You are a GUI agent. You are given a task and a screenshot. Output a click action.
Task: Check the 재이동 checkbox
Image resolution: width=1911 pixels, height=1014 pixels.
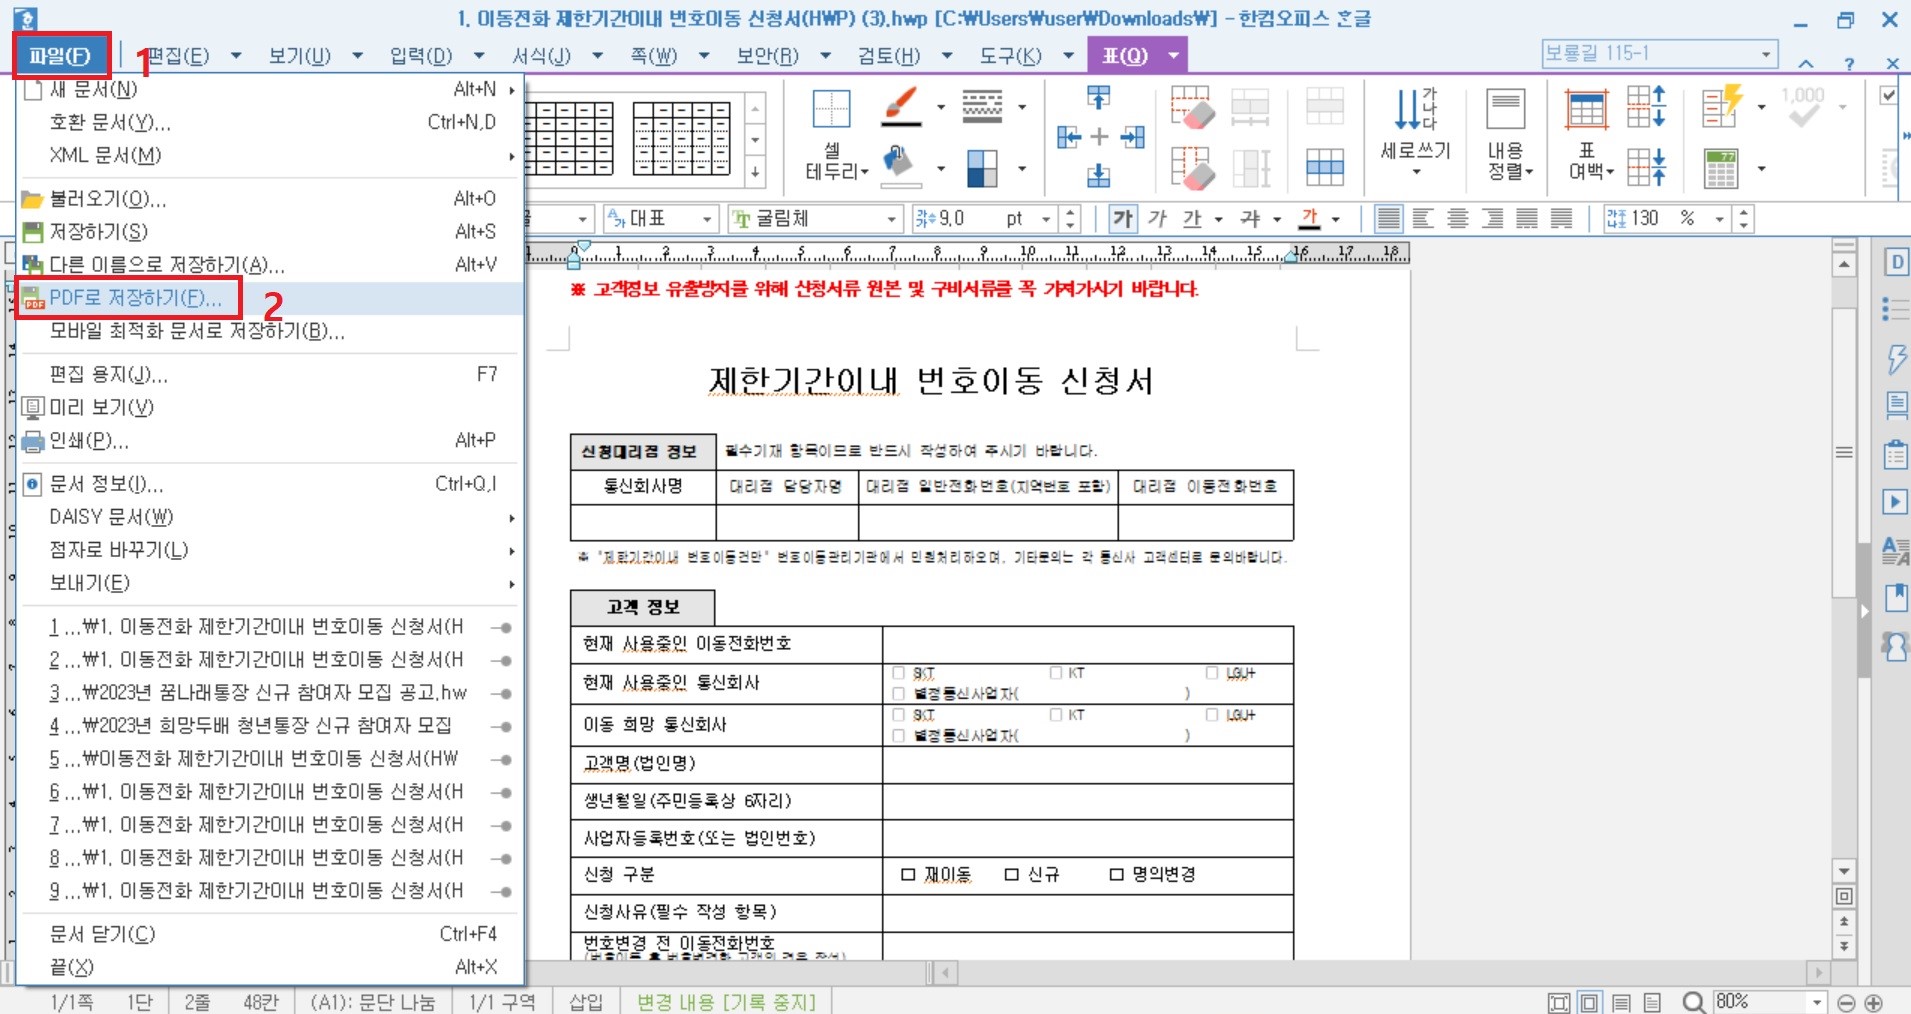pyautogui.click(x=908, y=875)
